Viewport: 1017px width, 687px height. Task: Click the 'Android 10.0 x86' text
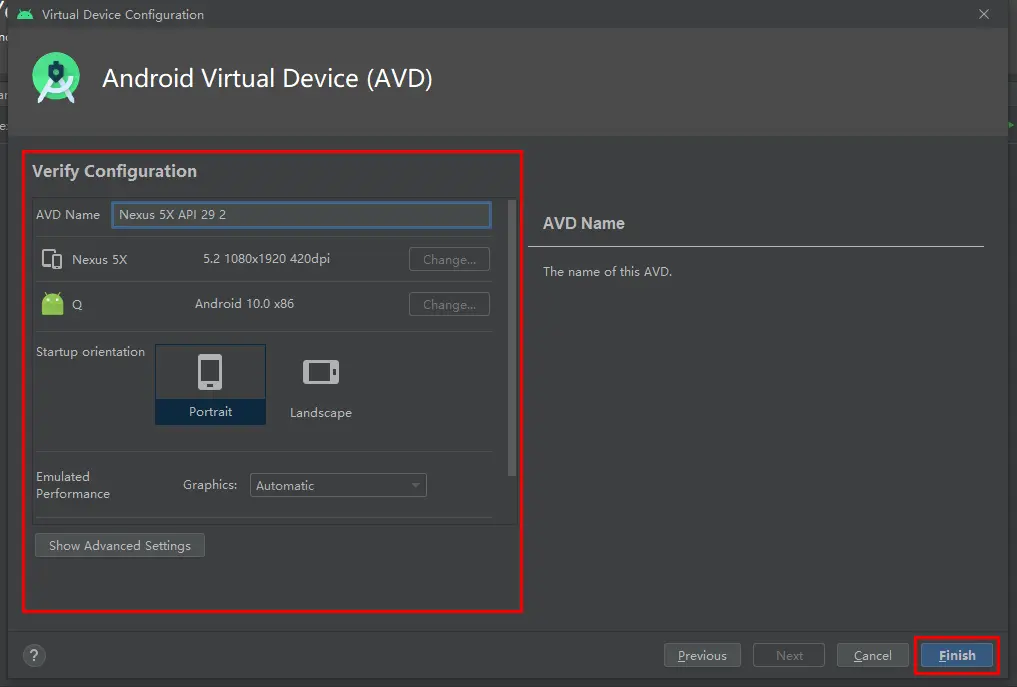point(245,304)
